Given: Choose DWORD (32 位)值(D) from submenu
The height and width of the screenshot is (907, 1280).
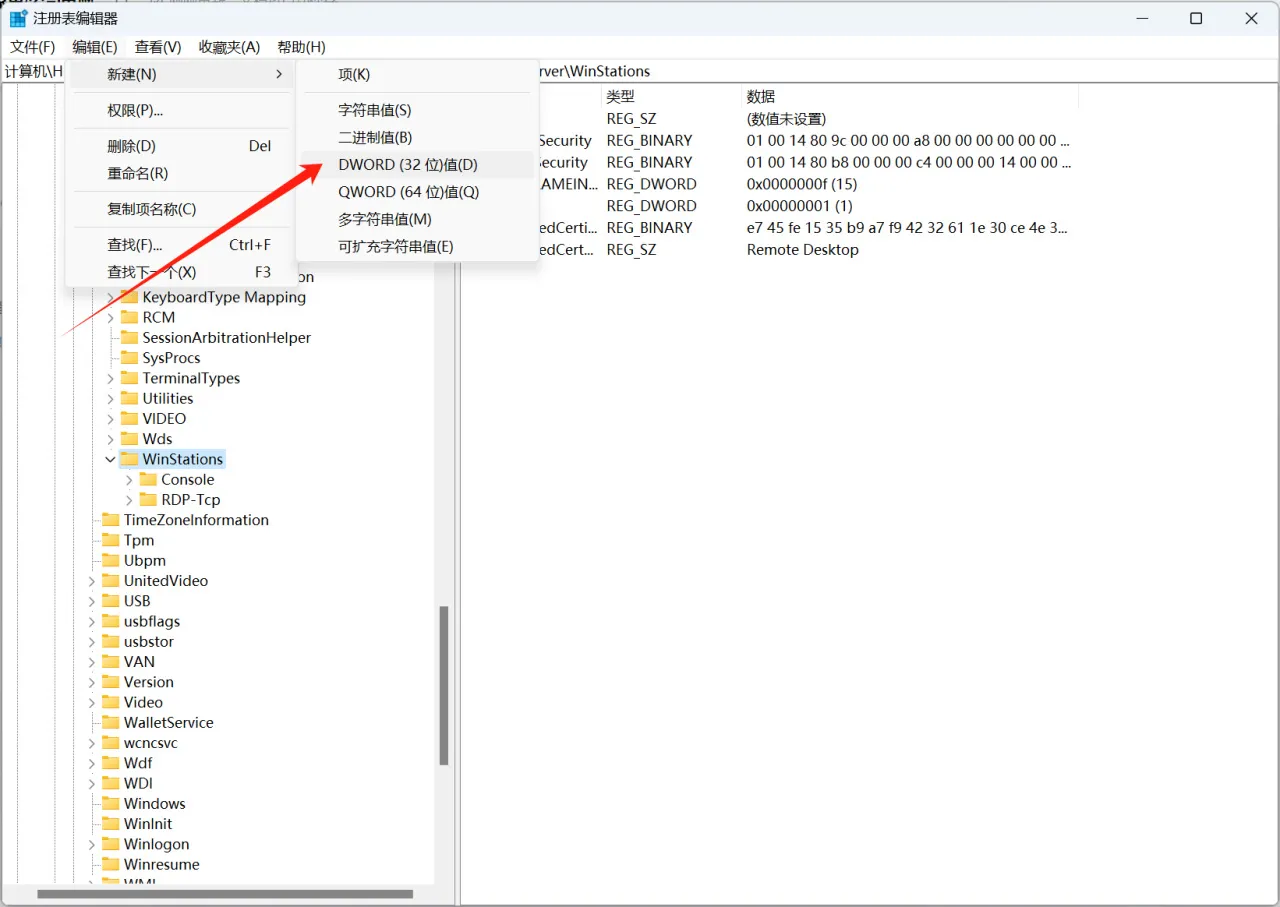Looking at the screenshot, I should click(417, 165).
